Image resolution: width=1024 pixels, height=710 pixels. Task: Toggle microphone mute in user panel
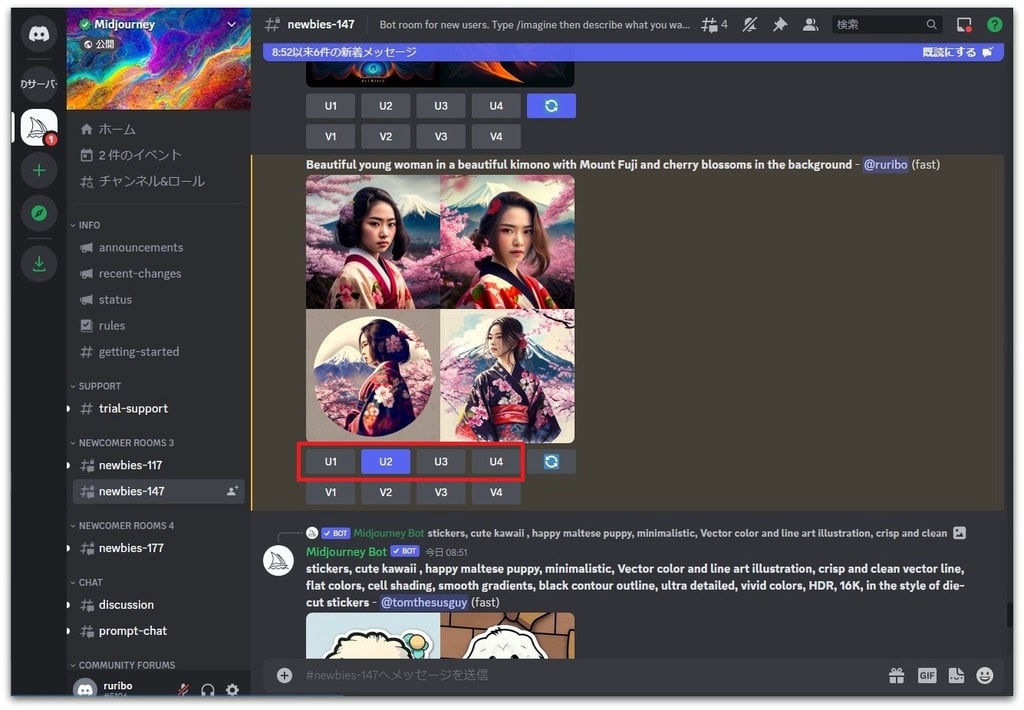[184, 689]
